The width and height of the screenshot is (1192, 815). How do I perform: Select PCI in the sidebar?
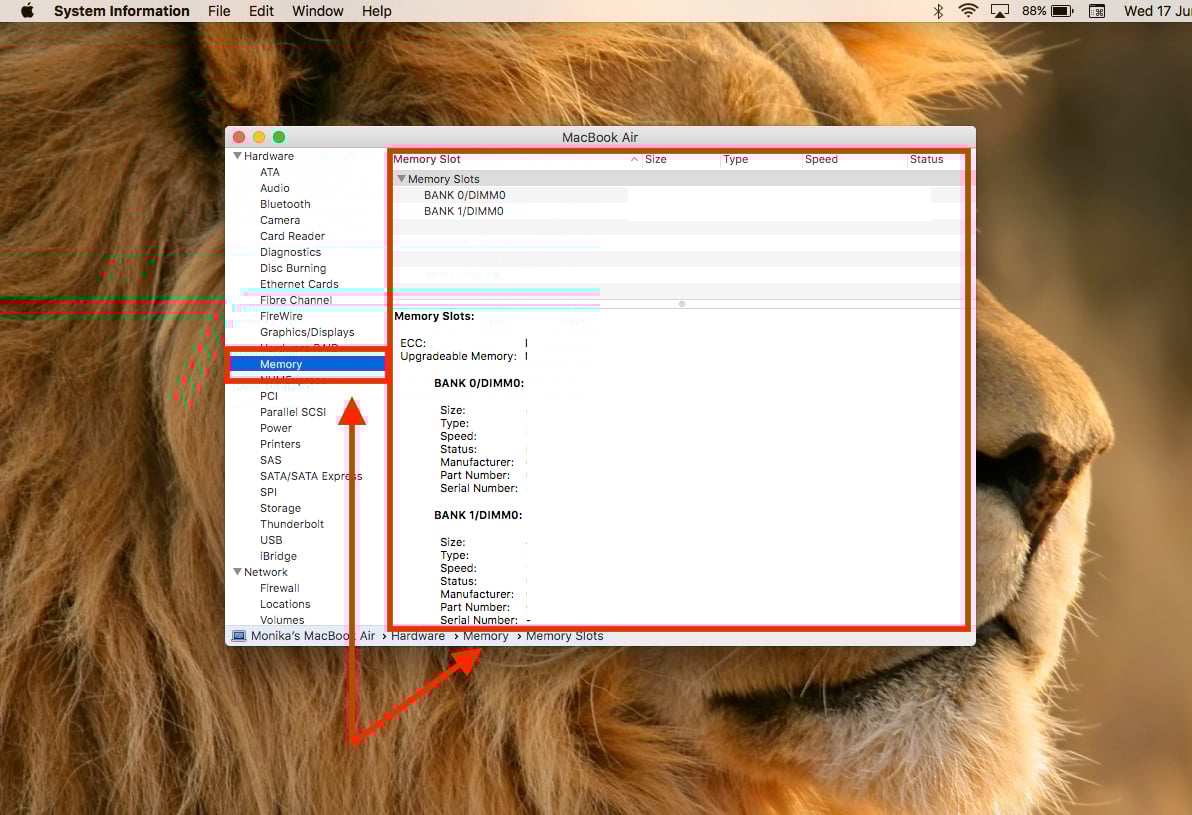tap(269, 395)
